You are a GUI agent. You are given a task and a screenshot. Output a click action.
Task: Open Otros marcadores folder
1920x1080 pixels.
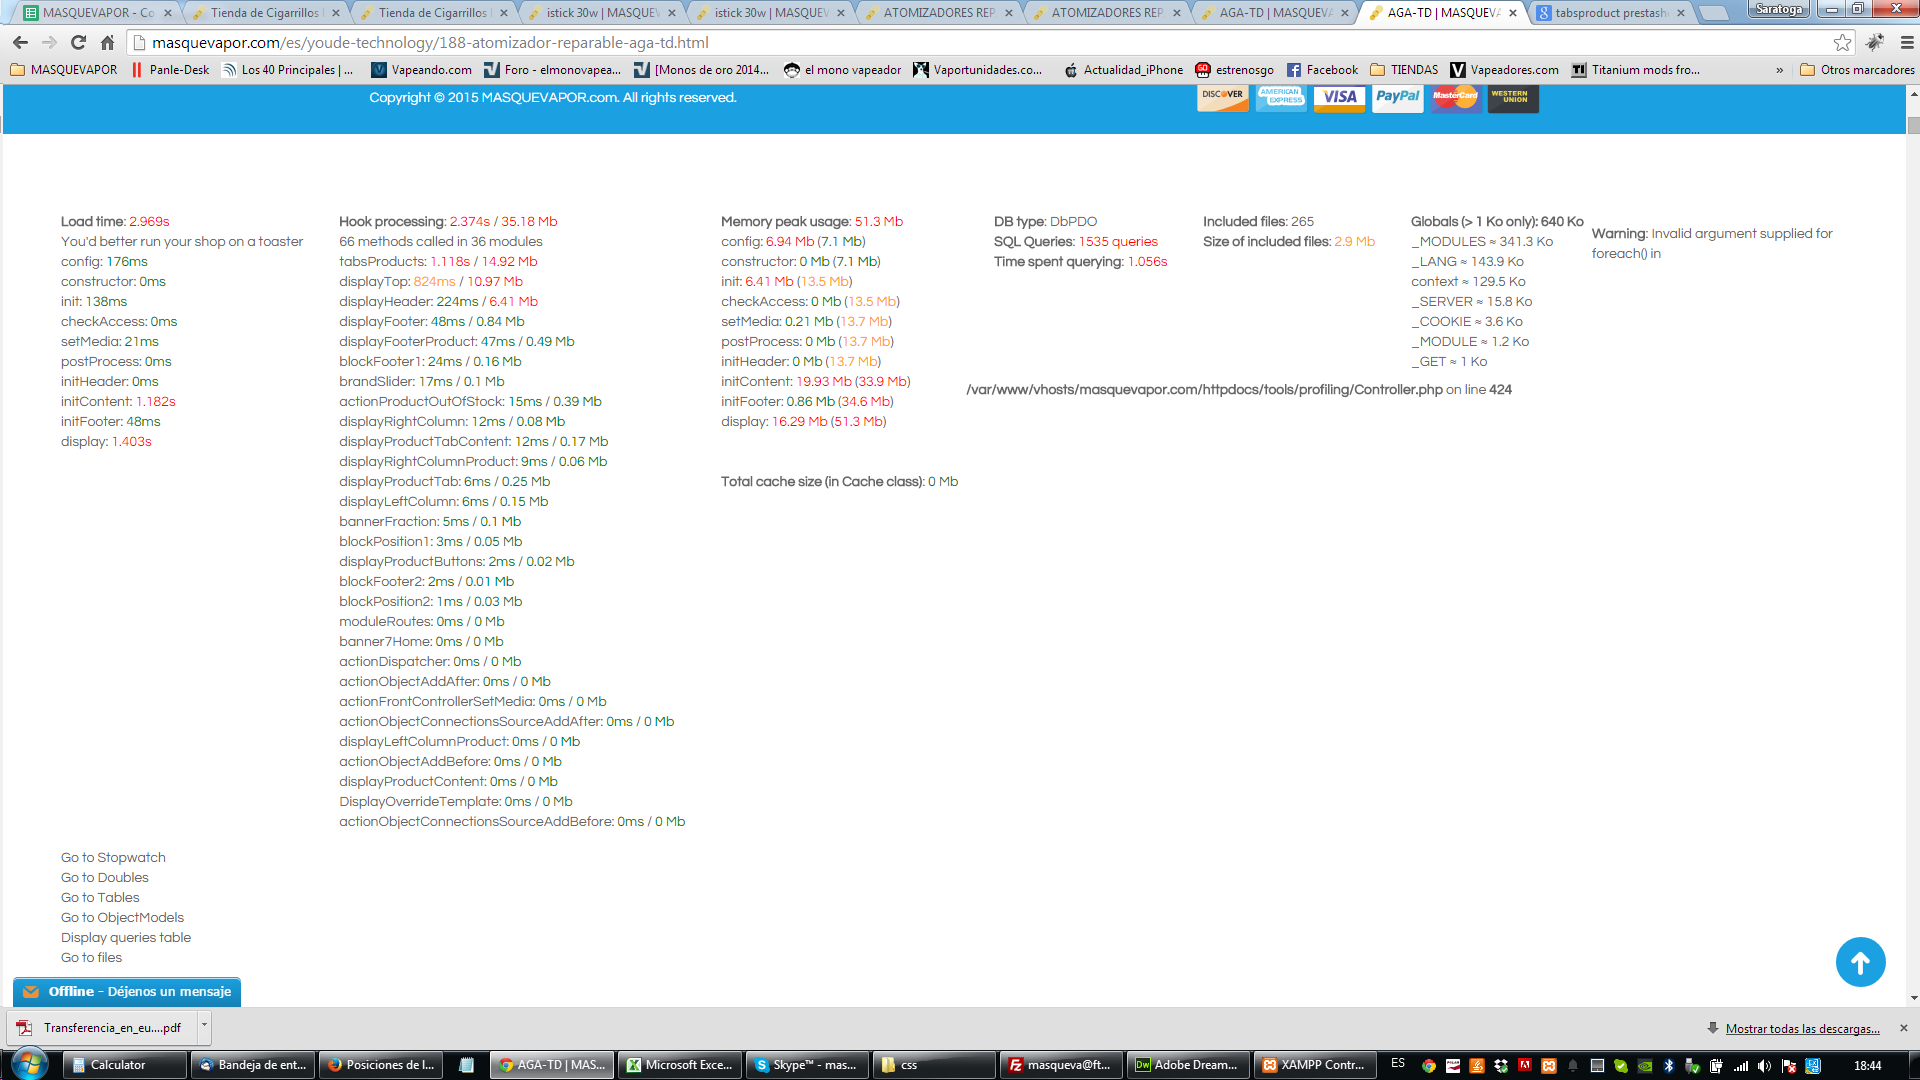tap(1857, 70)
